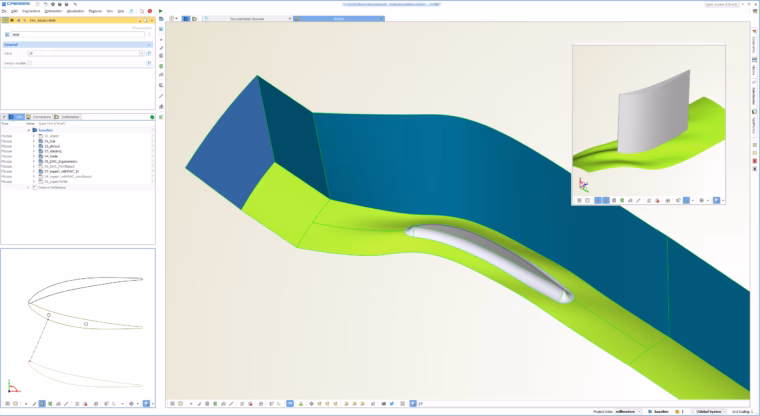Collapse the General section
760x416 pixels.
(x=149, y=45)
